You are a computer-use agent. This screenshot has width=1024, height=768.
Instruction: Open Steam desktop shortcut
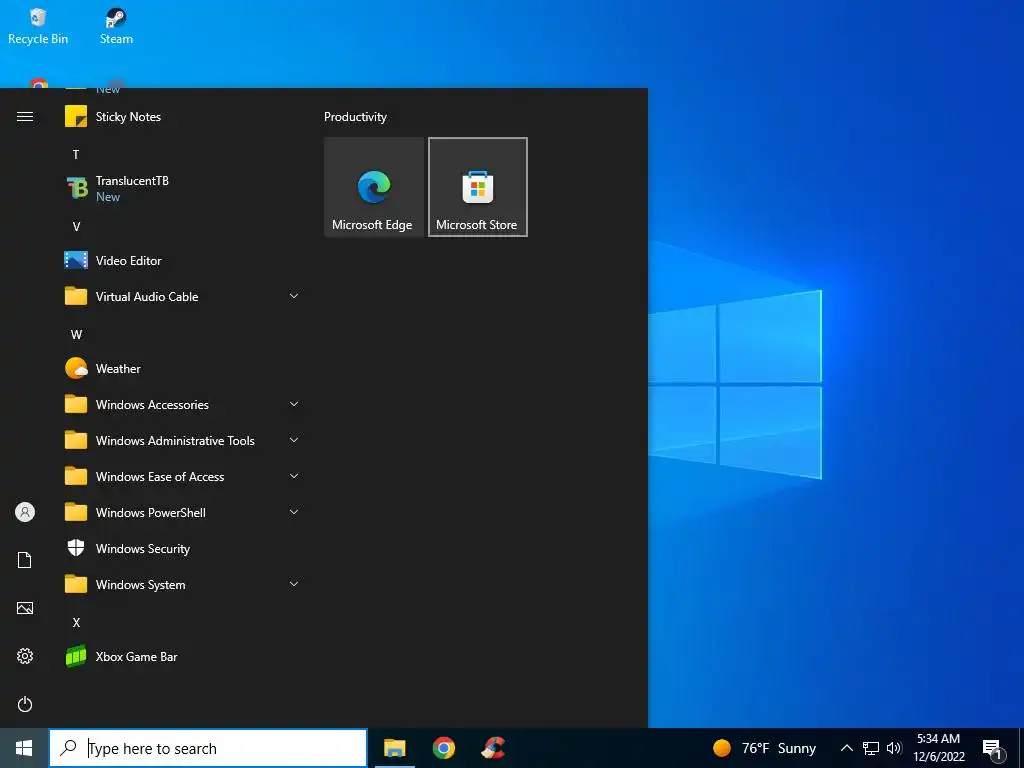coord(116,27)
